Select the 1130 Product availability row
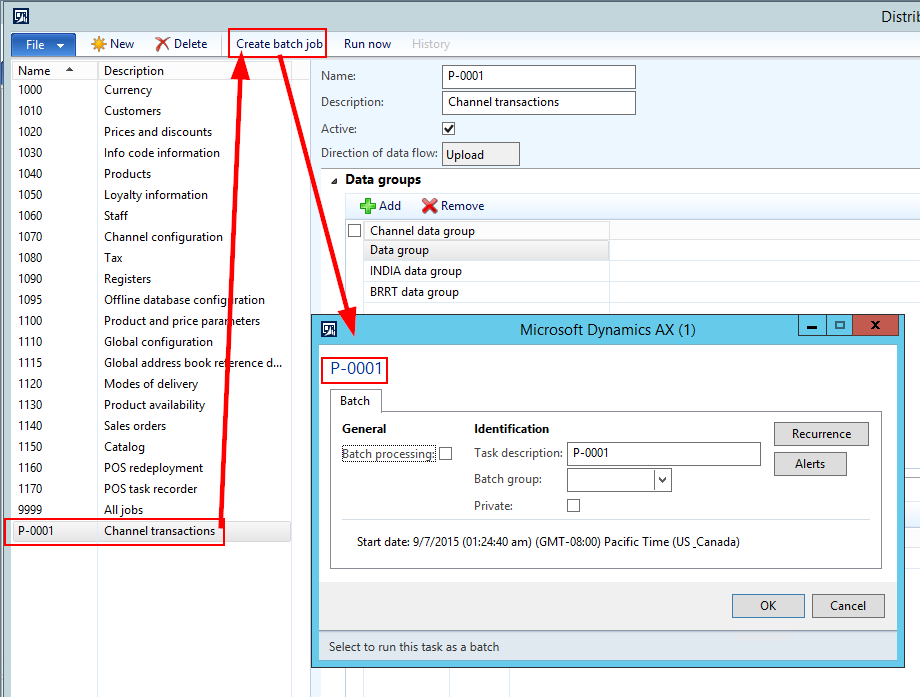This screenshot has width=920, height=697. pyautogui.click(x=151, y=405)
